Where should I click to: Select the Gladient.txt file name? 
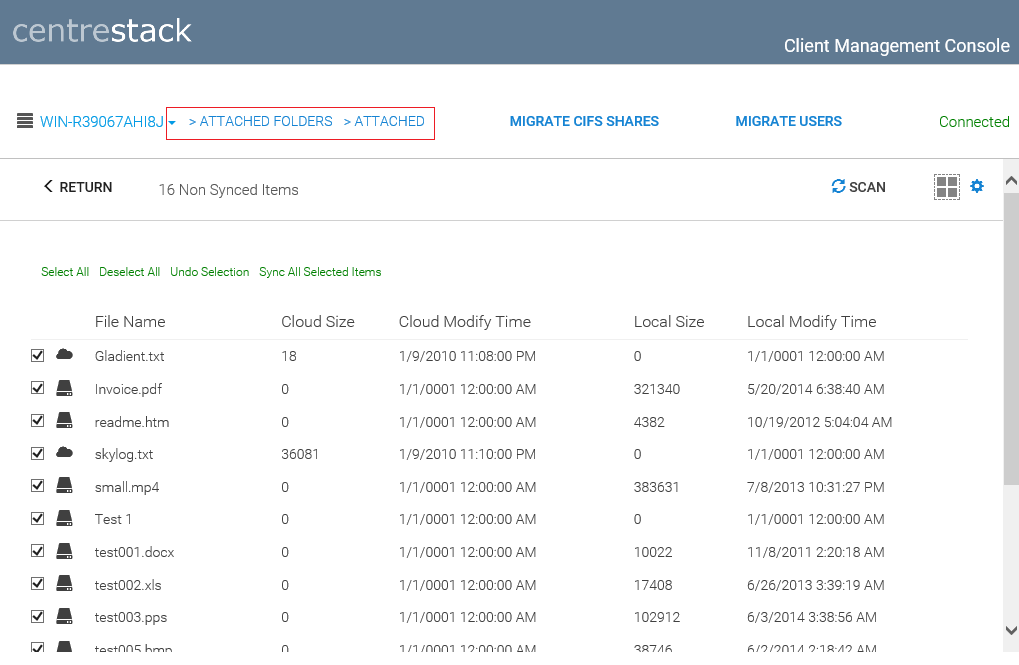click(x=129, y=356)
